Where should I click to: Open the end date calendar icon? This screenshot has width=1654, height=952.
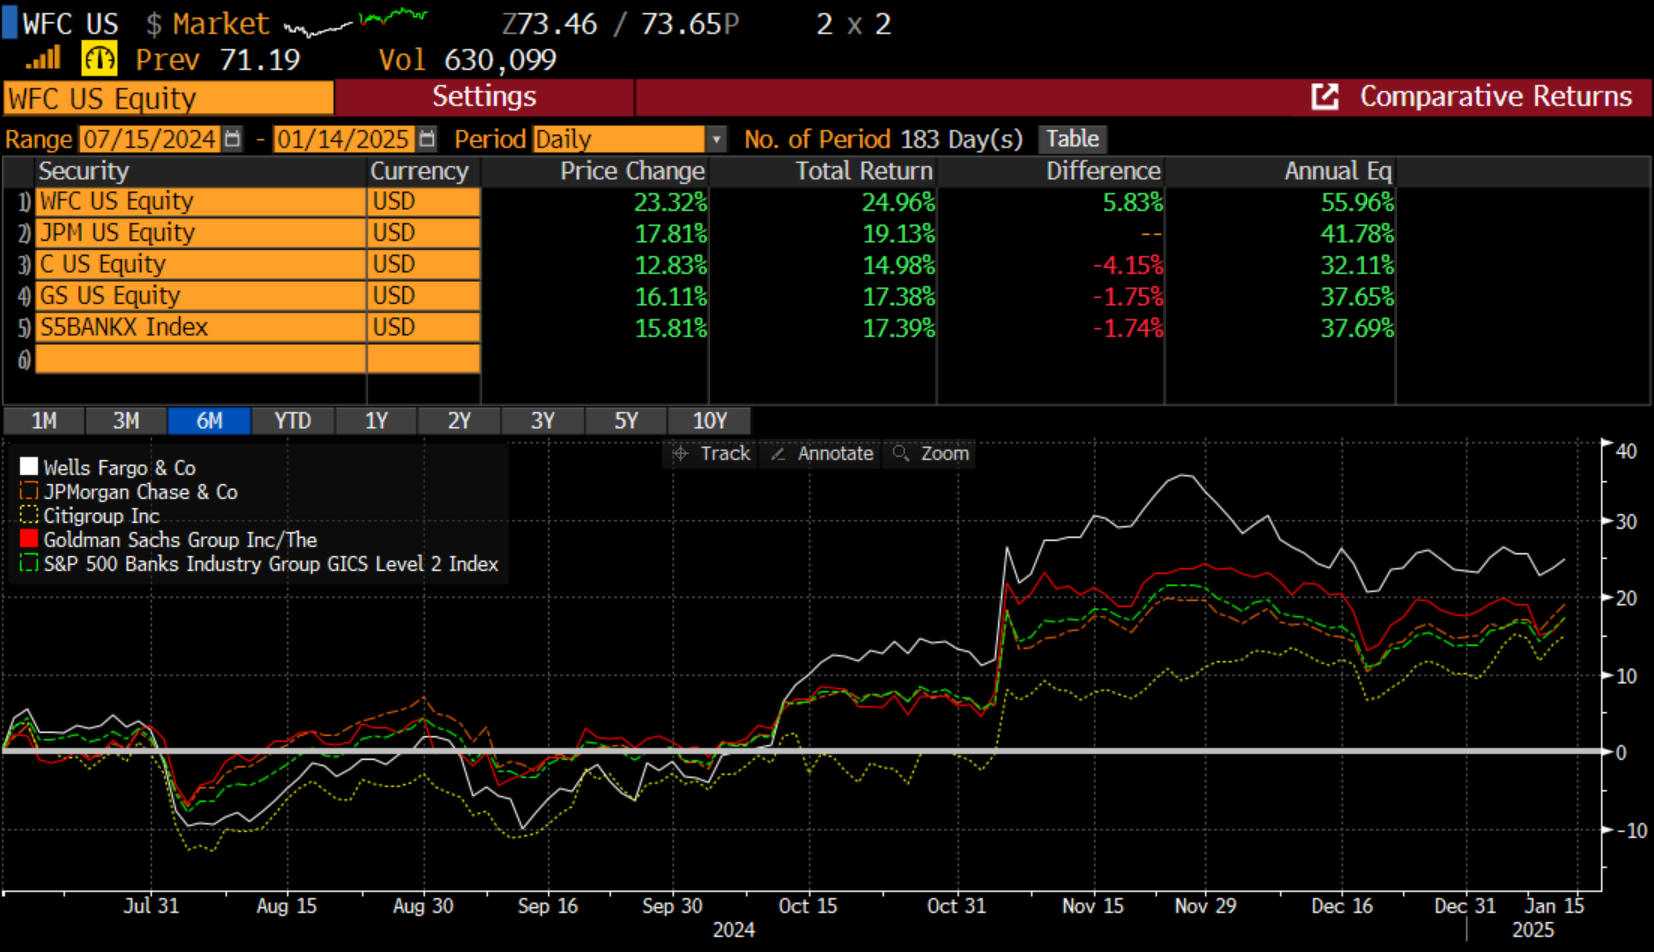tap(427, 139)
